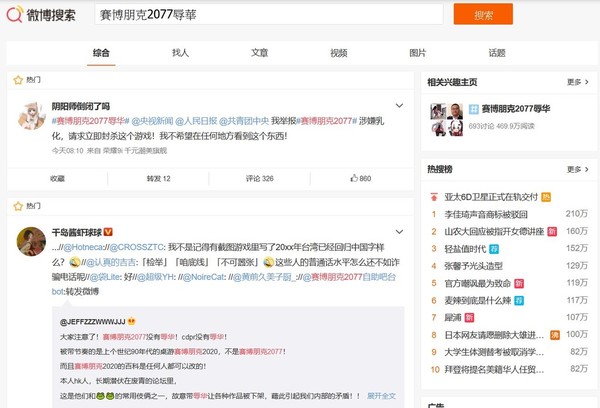Open hashtag #赛博朋克2077辱华# in first post
This screenshot has height=408, width=600.
(90, 121)
